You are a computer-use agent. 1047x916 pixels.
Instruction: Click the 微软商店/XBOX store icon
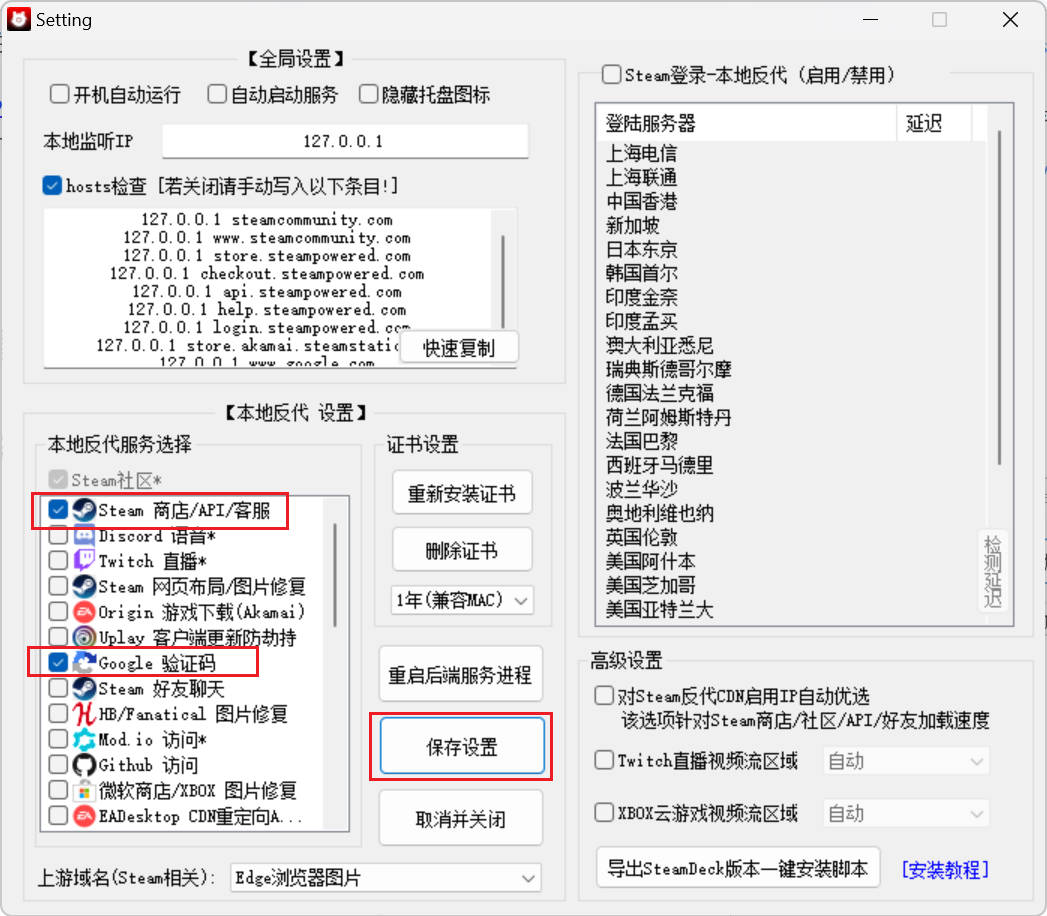point(84,790)
